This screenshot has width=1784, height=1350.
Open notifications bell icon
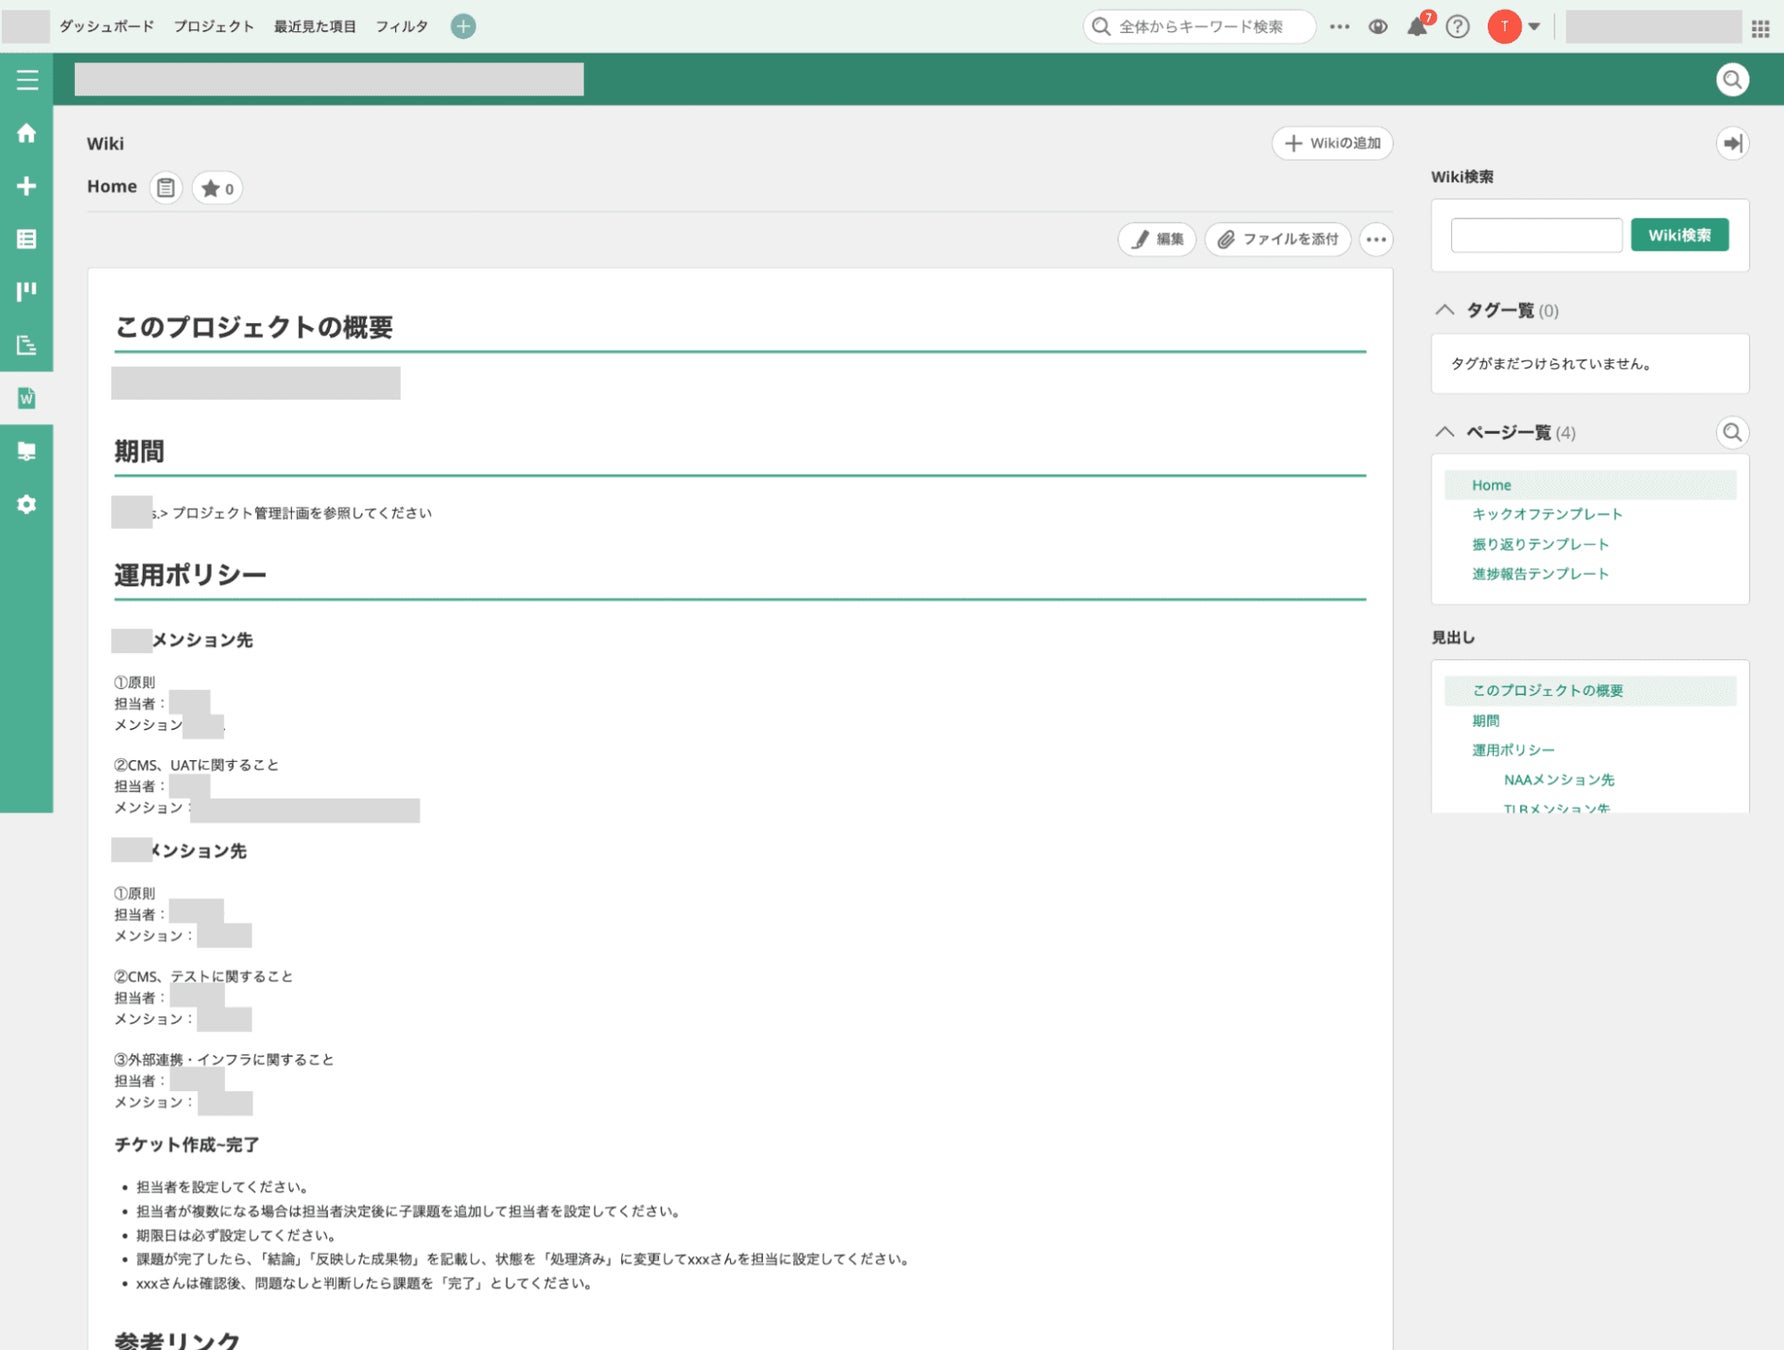(x=1418, y=27)
